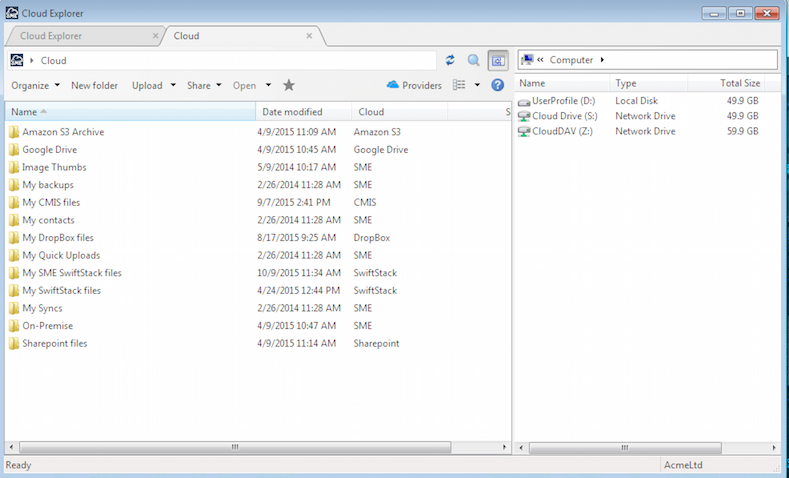789x478 pixels.
Task: Click the refresh icon beside the address bar
Action: point(450,61)
